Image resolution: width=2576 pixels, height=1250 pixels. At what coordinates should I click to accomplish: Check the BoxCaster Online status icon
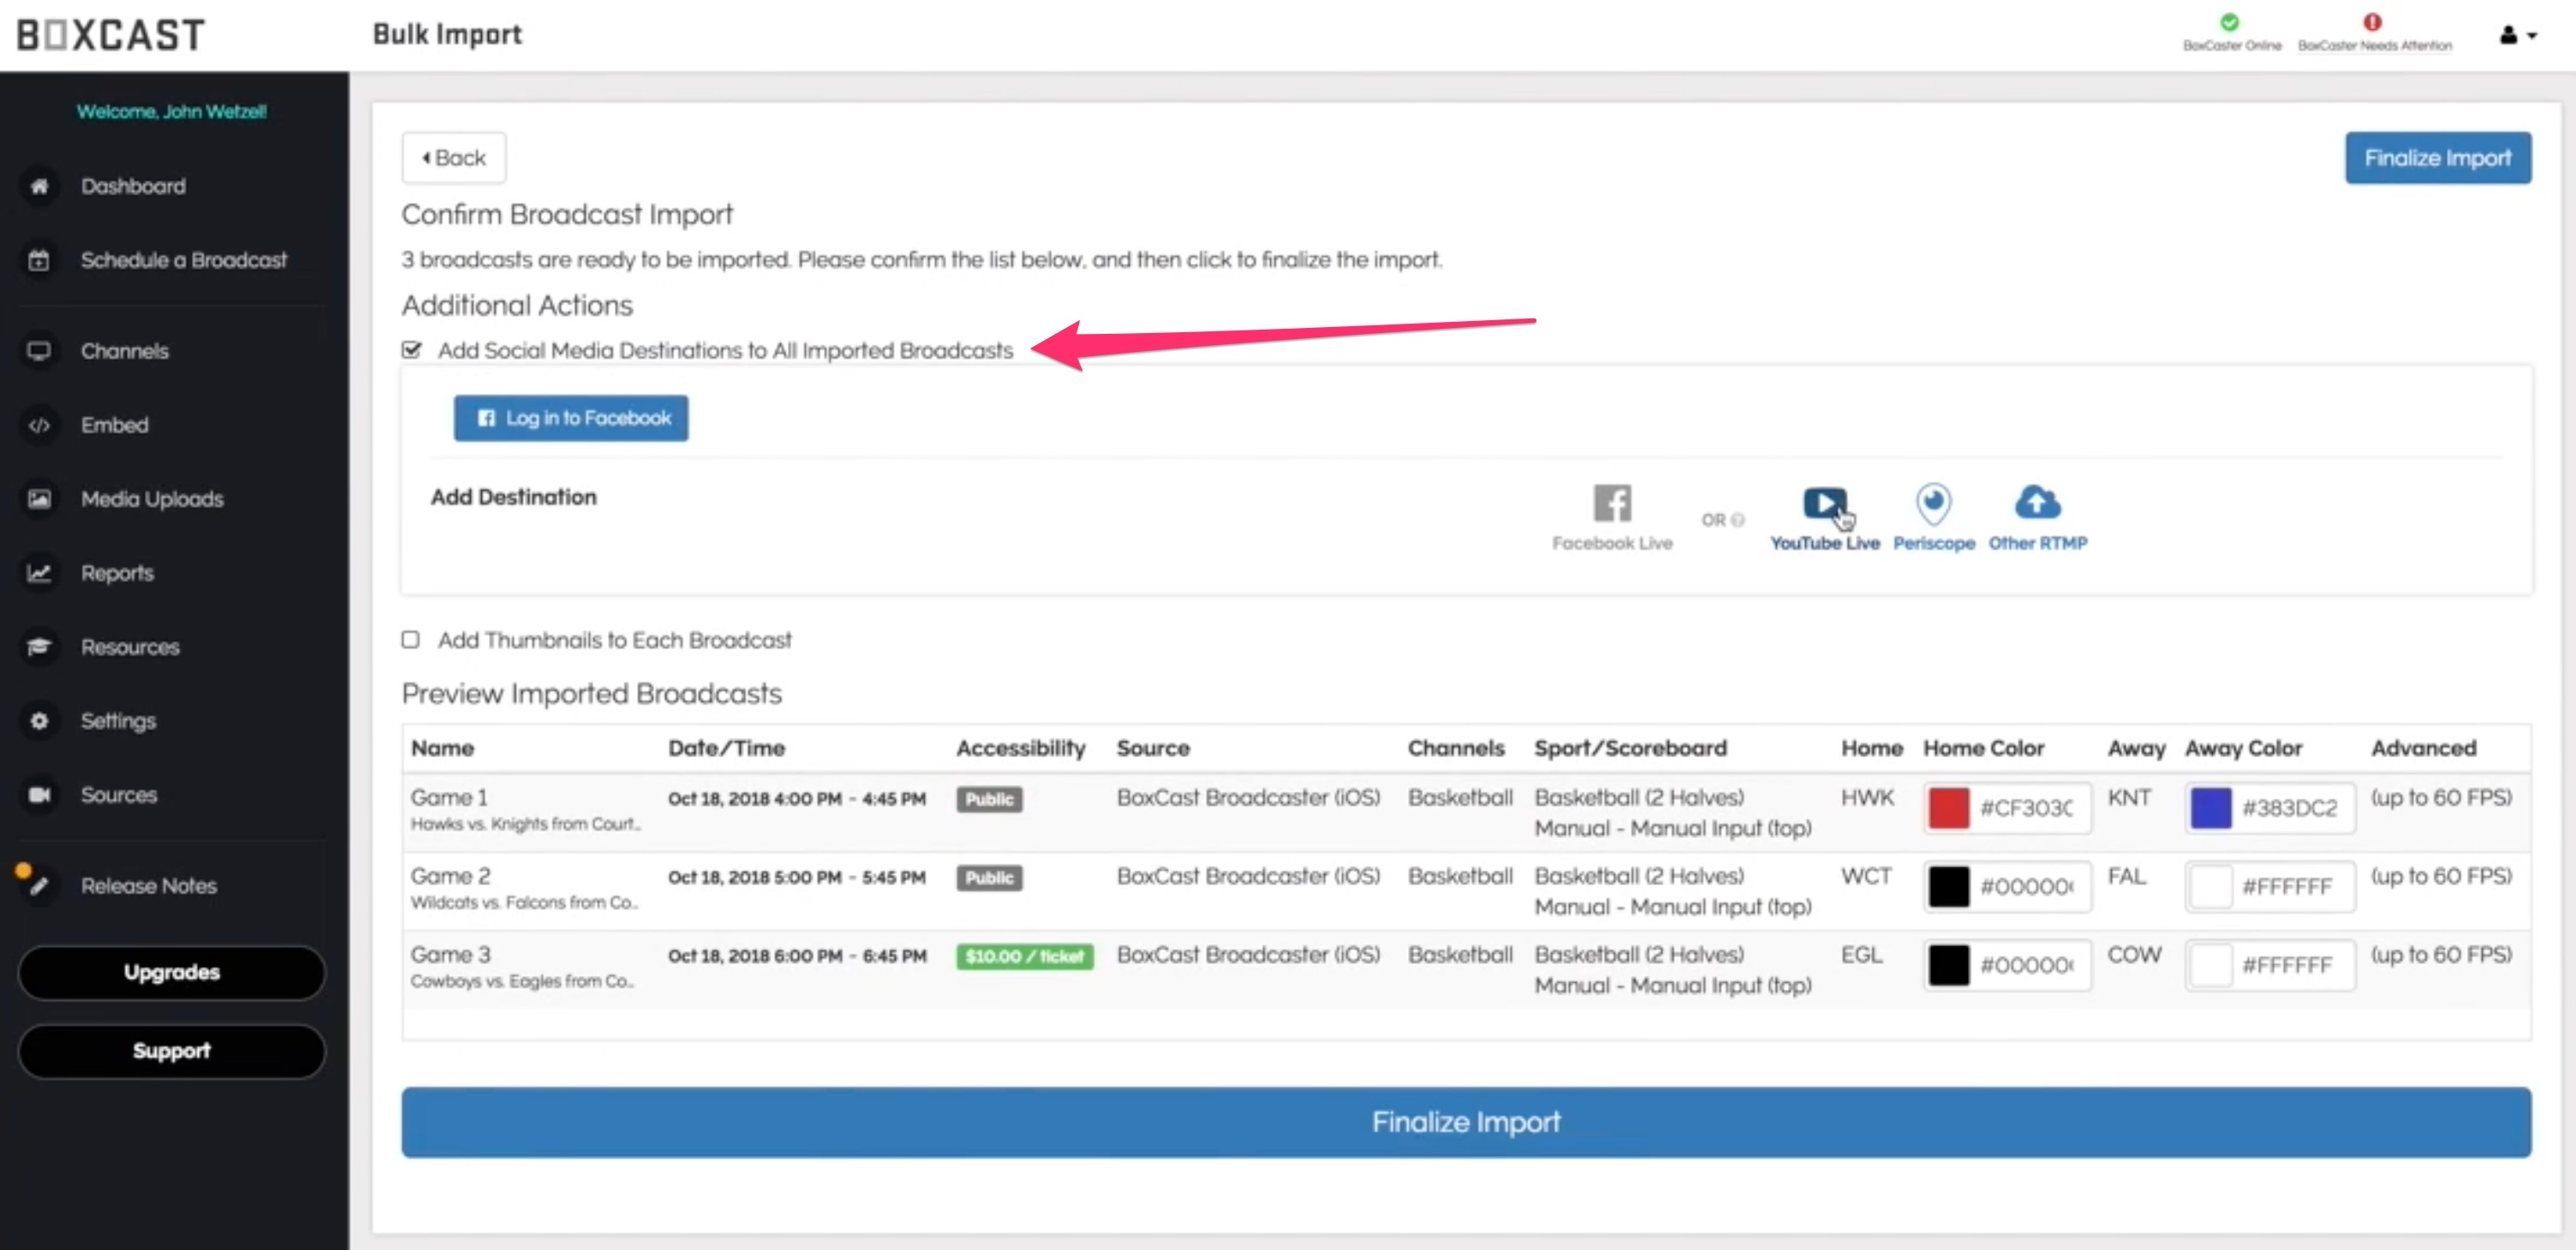(2229, 22)
